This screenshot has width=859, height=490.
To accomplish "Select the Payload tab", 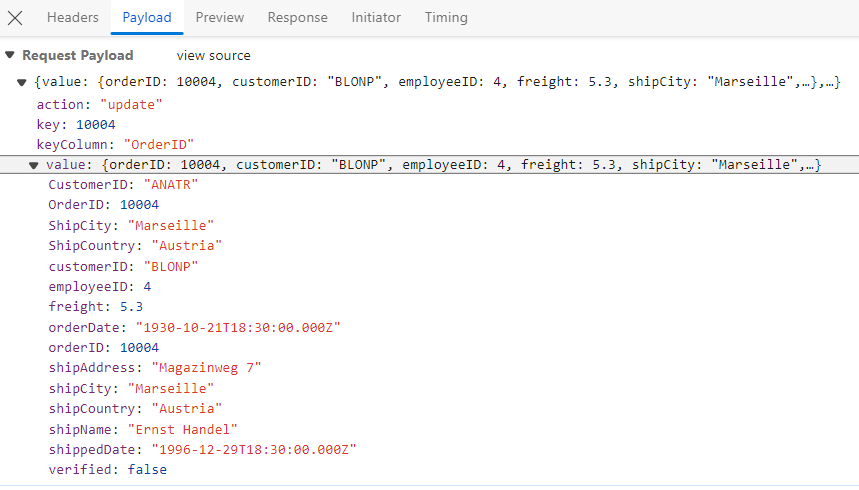I will click(x=147, y=18).
